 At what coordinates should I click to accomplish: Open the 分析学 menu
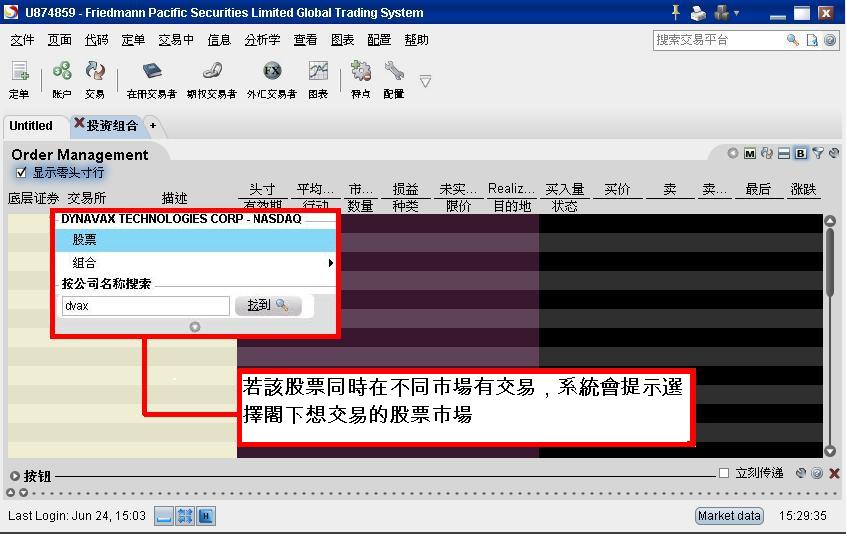pyautogui.click(x=262, y=40)
